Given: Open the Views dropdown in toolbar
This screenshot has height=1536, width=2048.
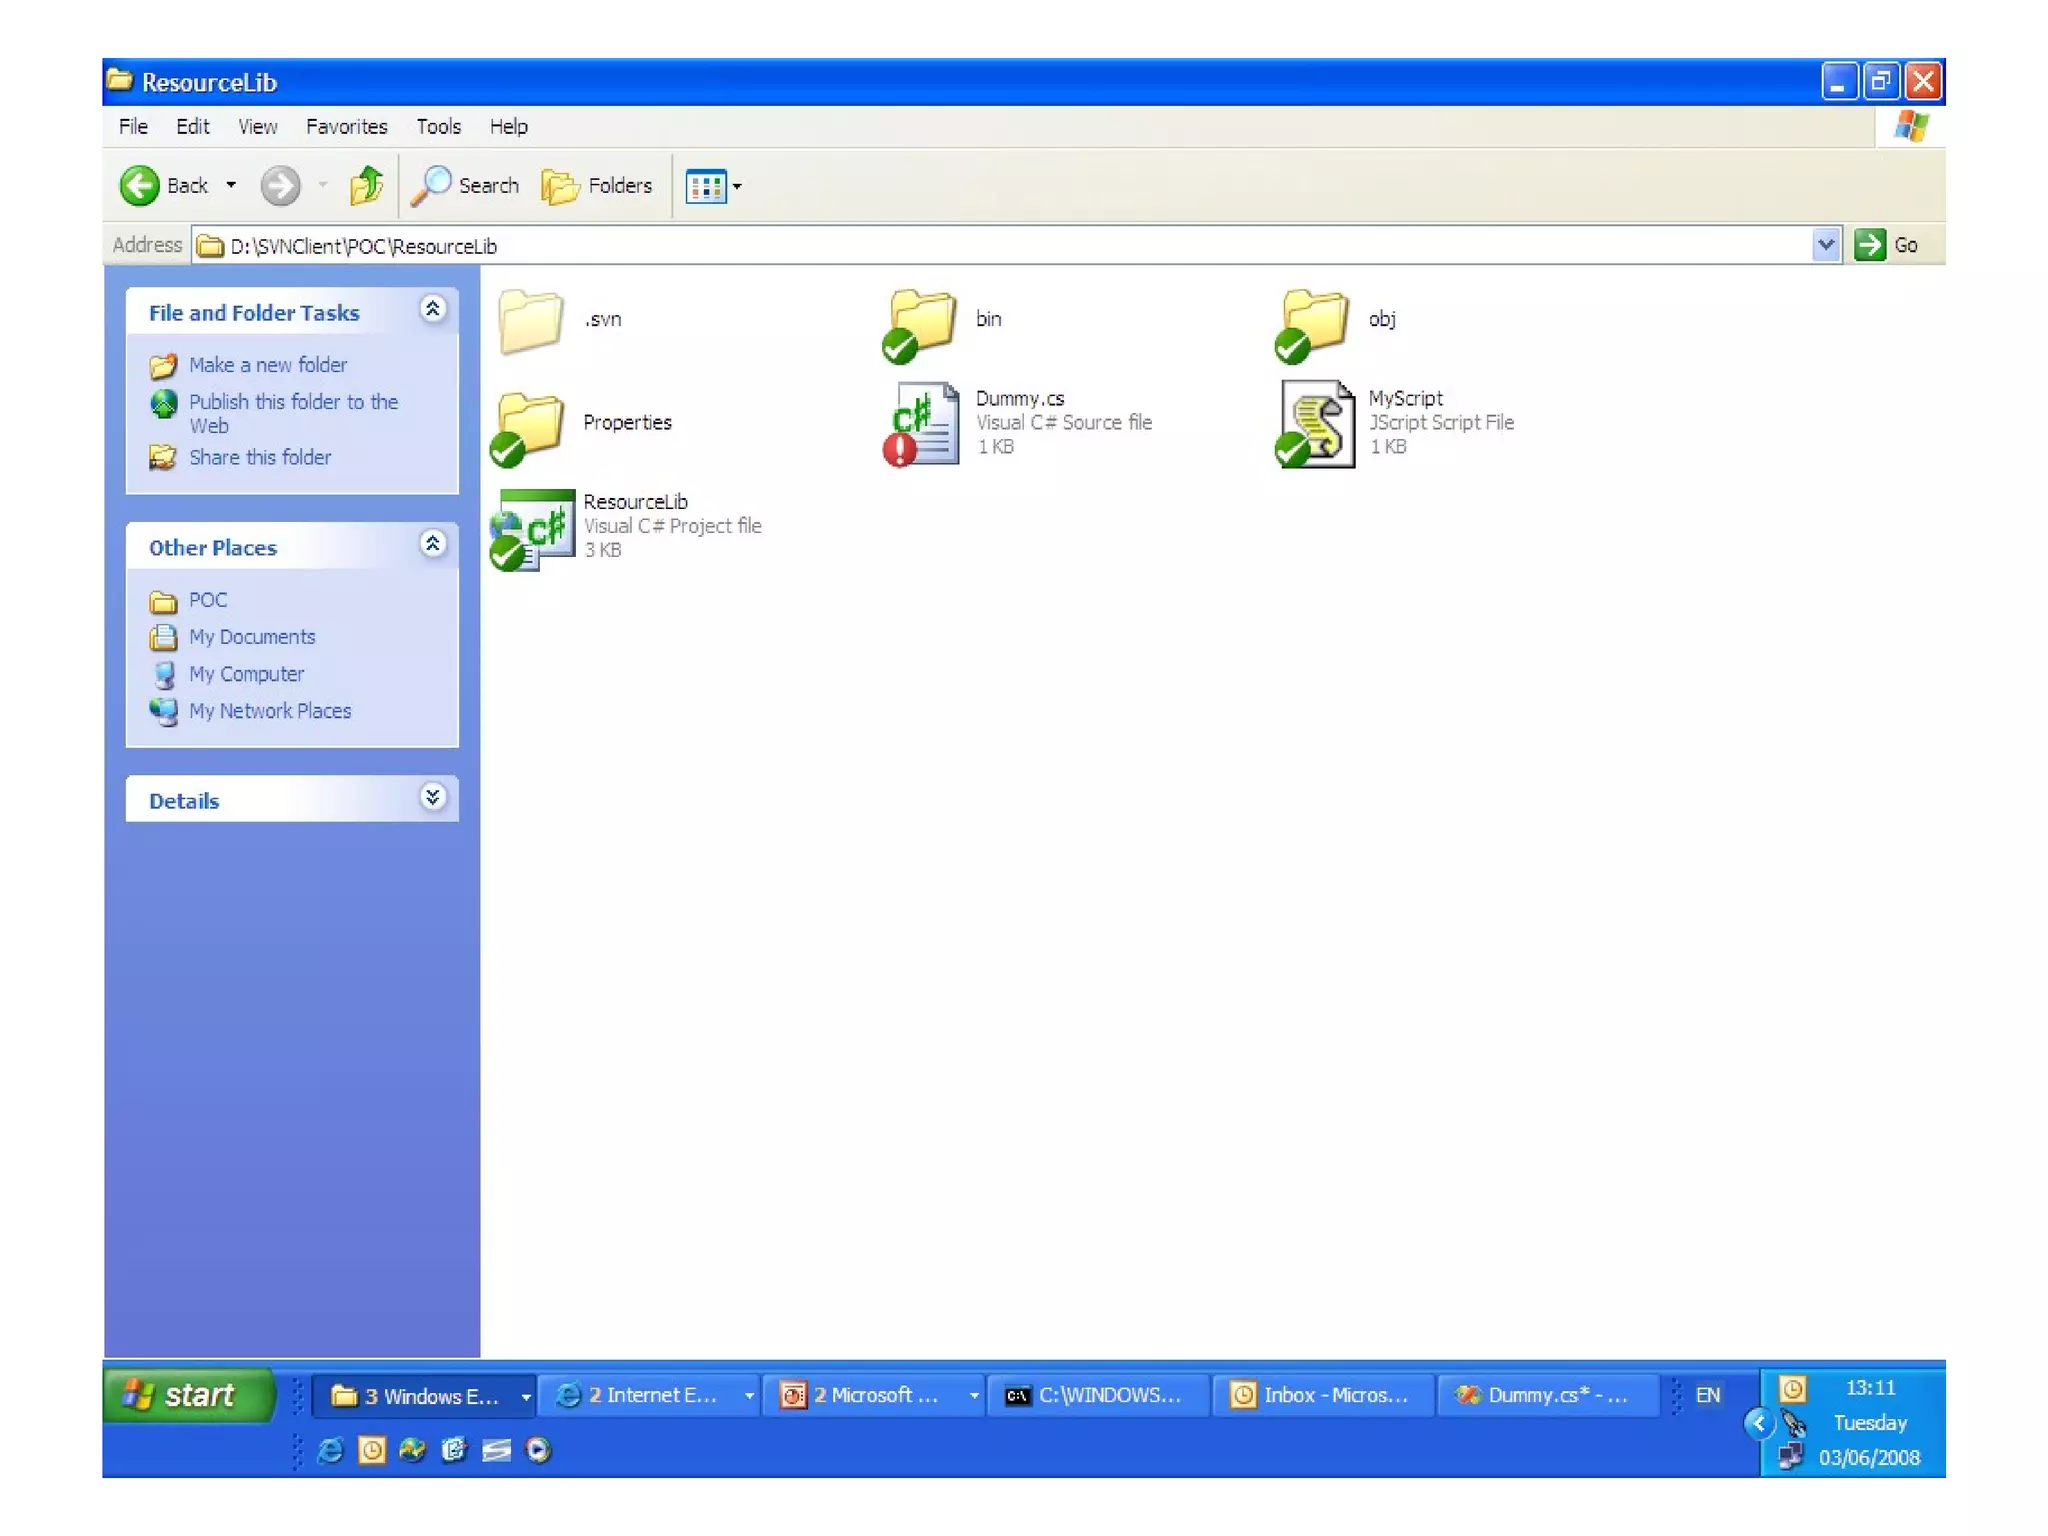Looking at the screenshot, I should [x=714, y=186].
